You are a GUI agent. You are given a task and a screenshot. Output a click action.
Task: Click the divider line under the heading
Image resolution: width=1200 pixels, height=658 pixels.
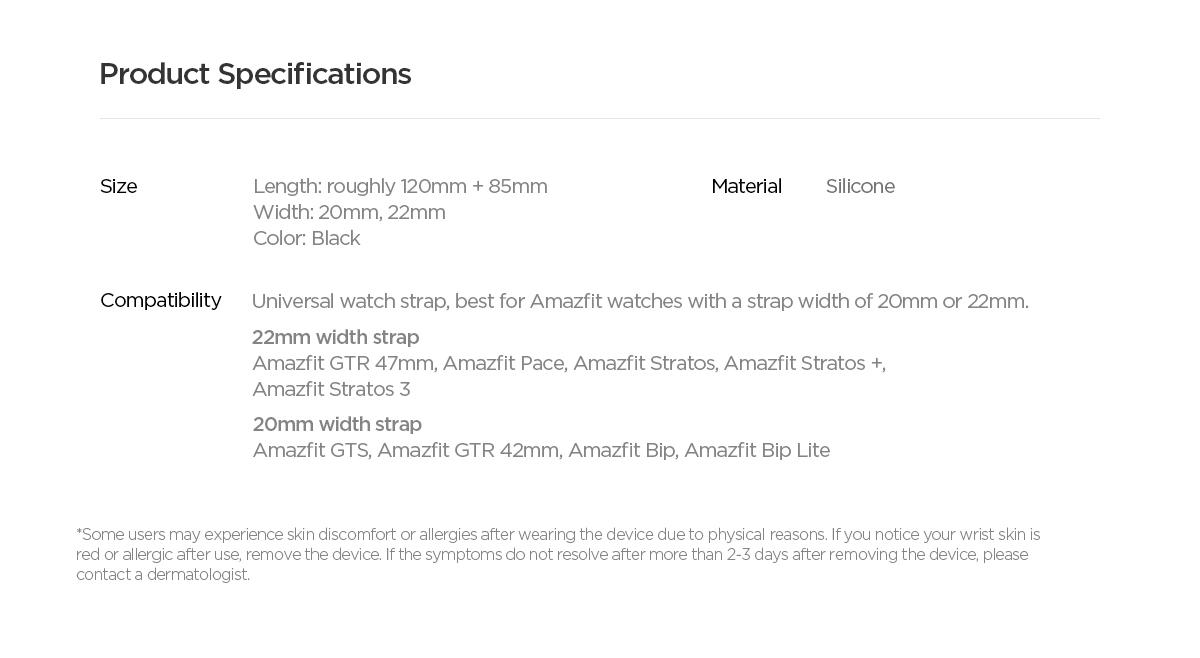point(600,118)
